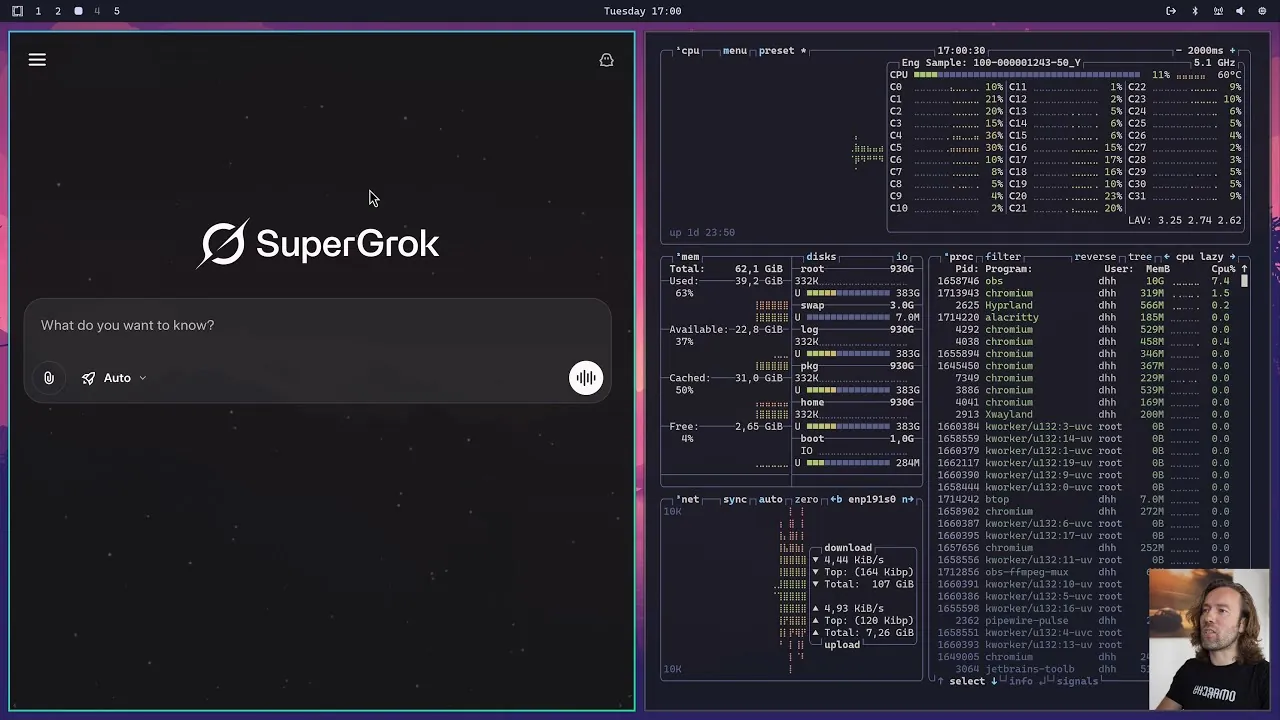
Task: Open the volume icon in the status bar
Action: click(1240, 11)
